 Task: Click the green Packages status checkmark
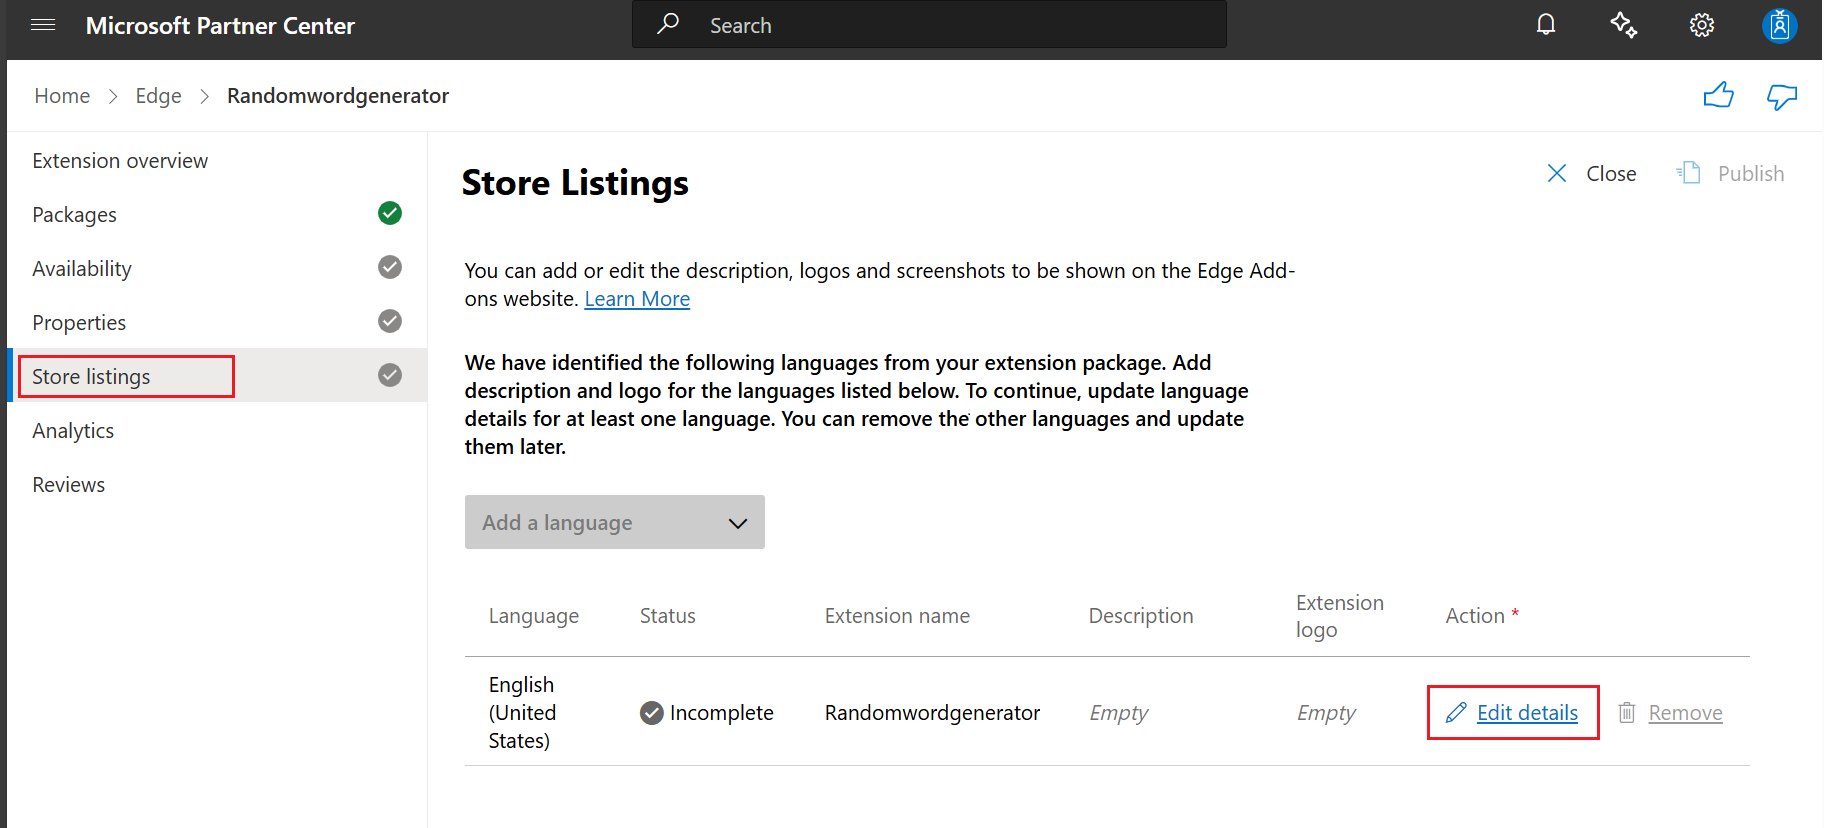coord(390,213)
